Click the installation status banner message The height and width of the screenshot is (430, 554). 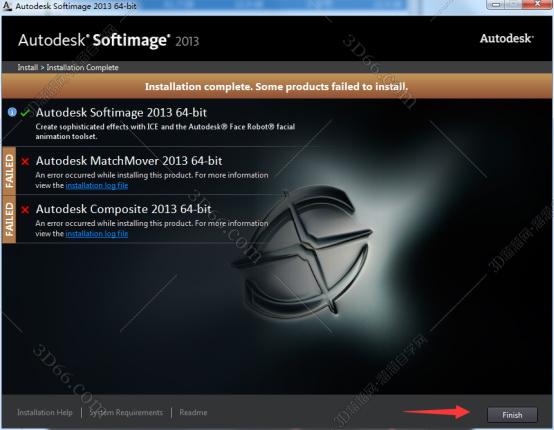click(x=276, y=87)
